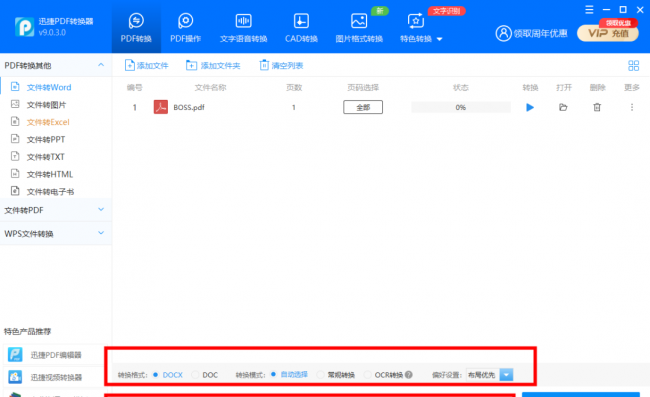Switch to grid view layout icon
Viewport: 650px width, 397px height.
(x=633, y=65)
